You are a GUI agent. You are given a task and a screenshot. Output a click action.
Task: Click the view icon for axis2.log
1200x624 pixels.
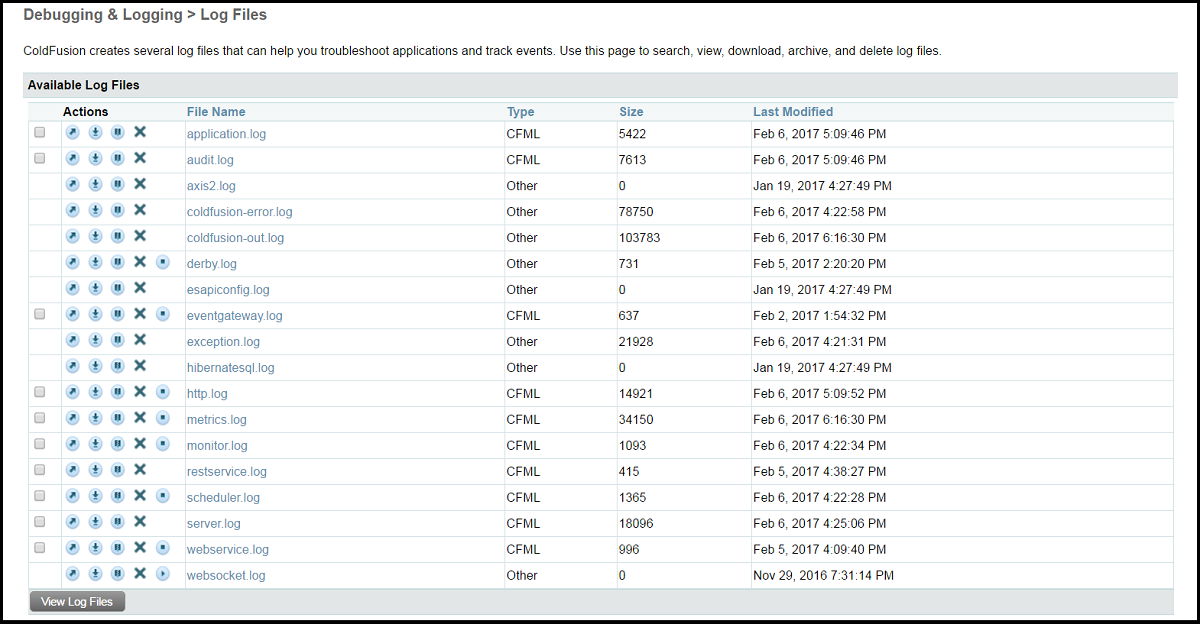(72, 184)
